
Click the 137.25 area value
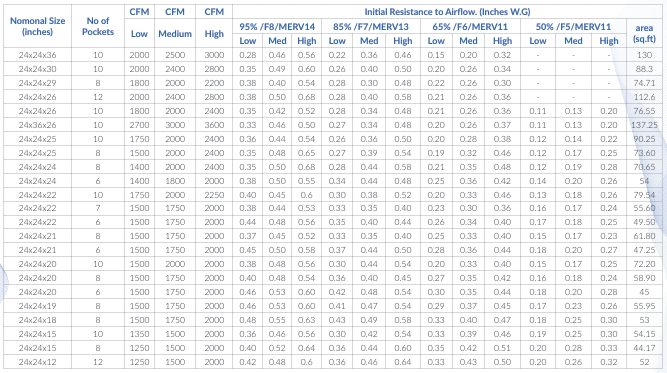[x=644, y=125]
